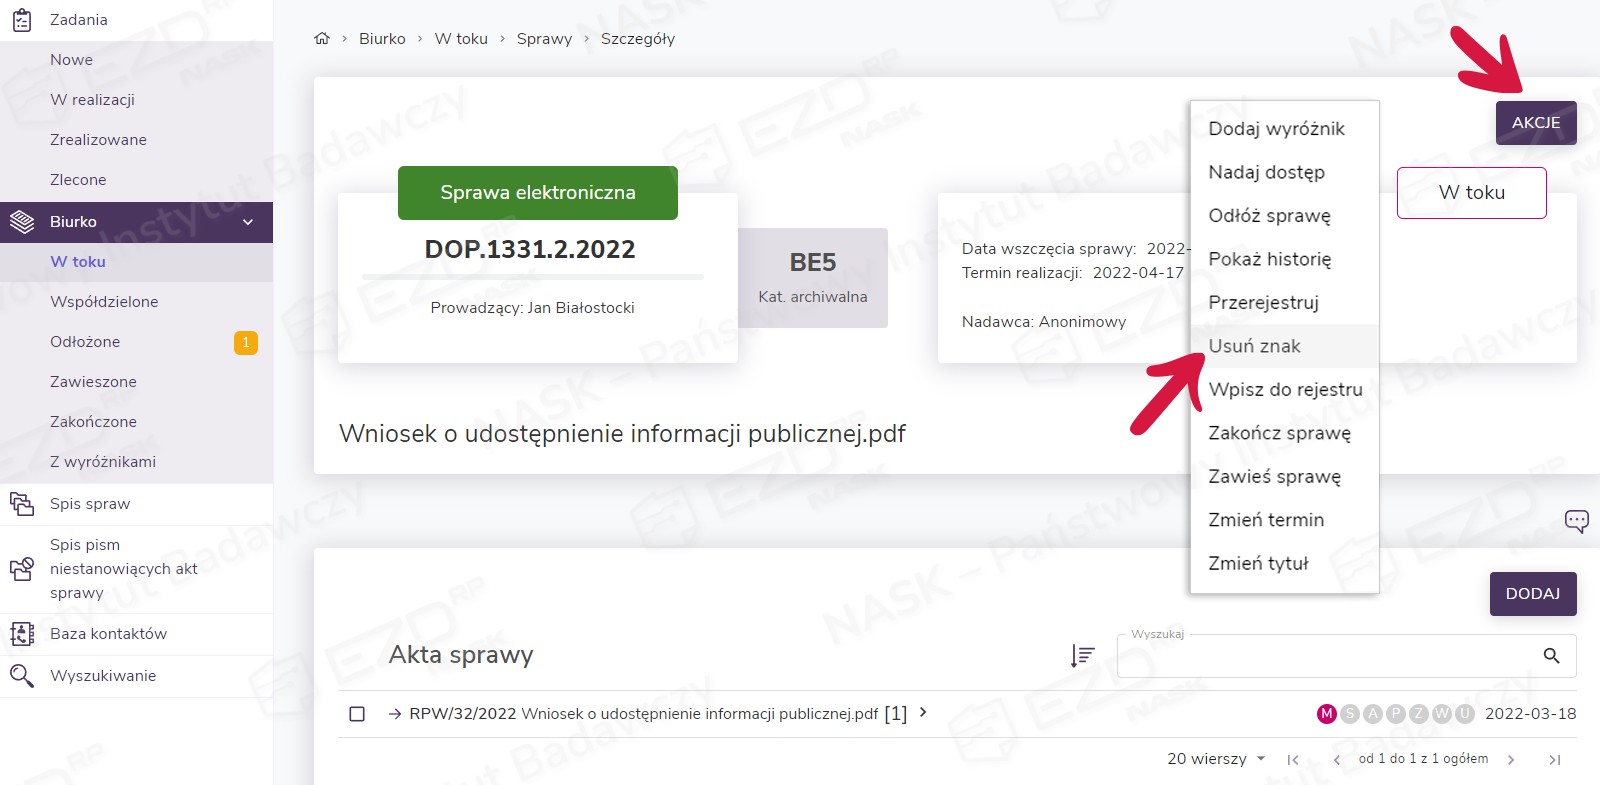The image size is (1600, 785).
Task: Expand the RPW/32/2022 document row chevron
Action: click(923, 712)
